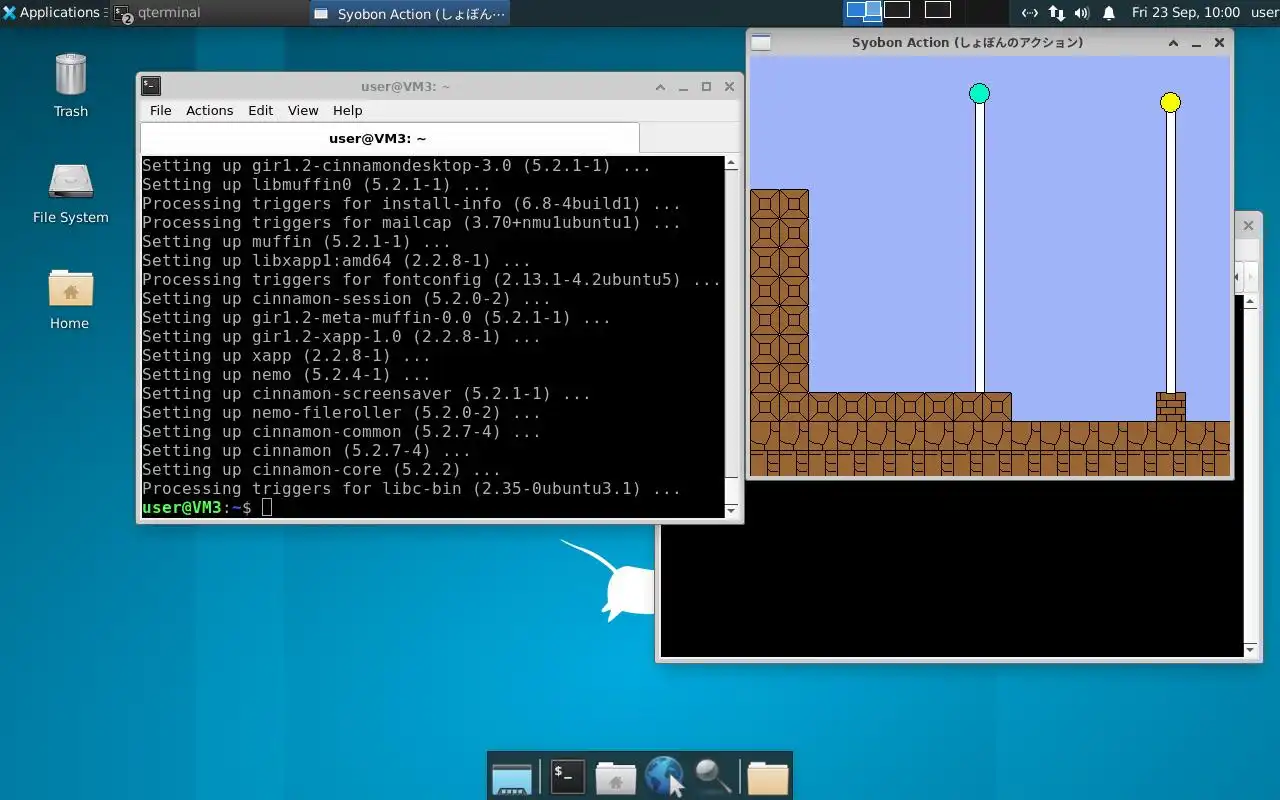Screen dimensions: 1280x800
Task: Click 'Processing triggers for fontconfig' line
Action: (431, 280)
